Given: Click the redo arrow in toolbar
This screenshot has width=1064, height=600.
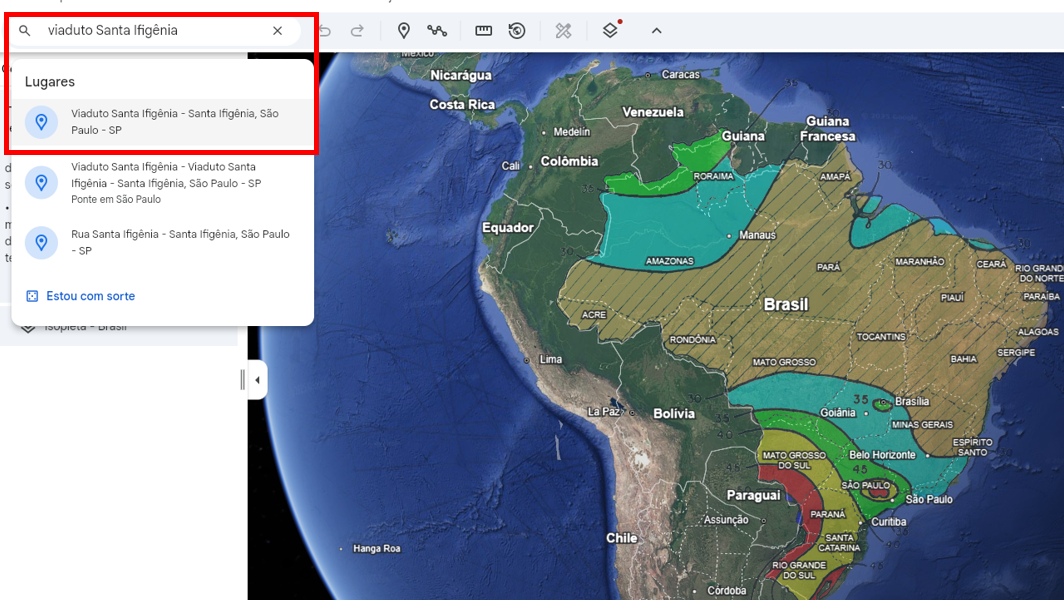Looking at the screenshot, I should (x=357, y=31).
